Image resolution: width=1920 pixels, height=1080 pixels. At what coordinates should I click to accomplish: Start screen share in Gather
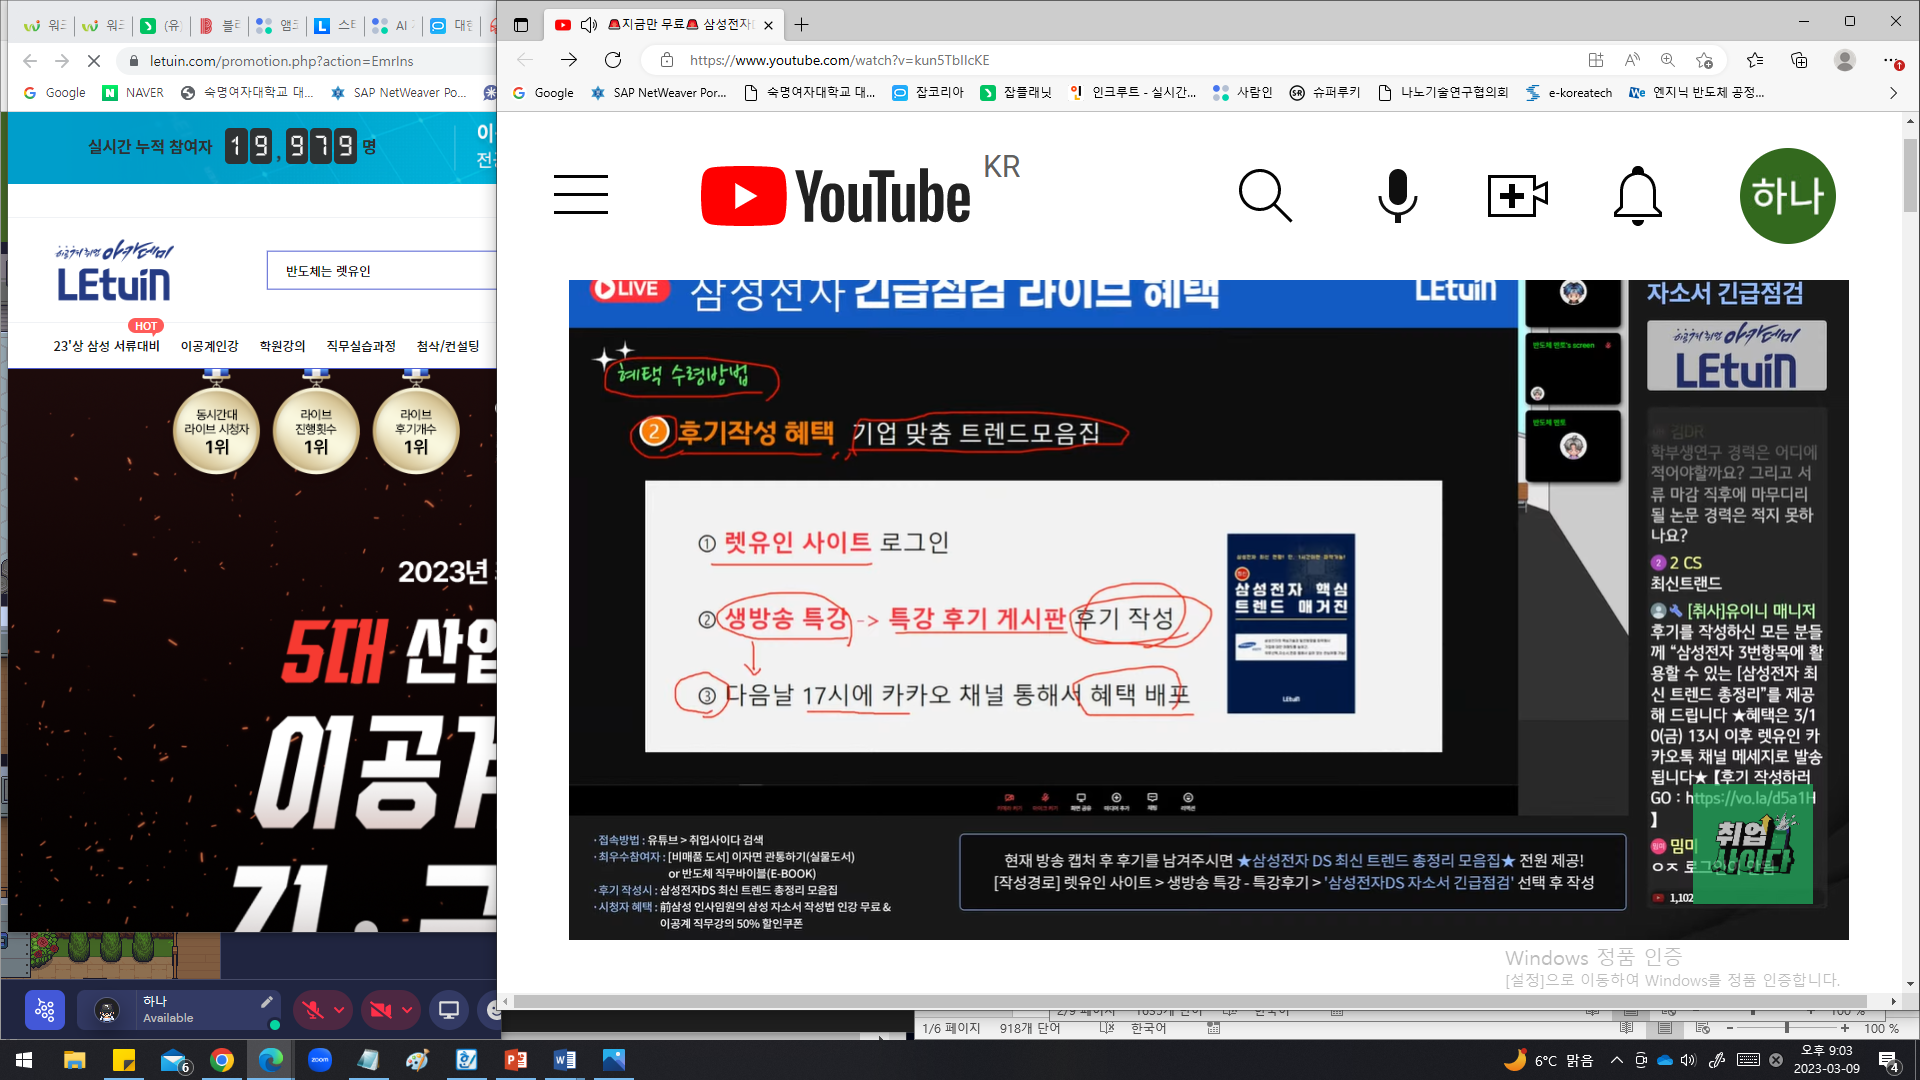point(449,1010)
